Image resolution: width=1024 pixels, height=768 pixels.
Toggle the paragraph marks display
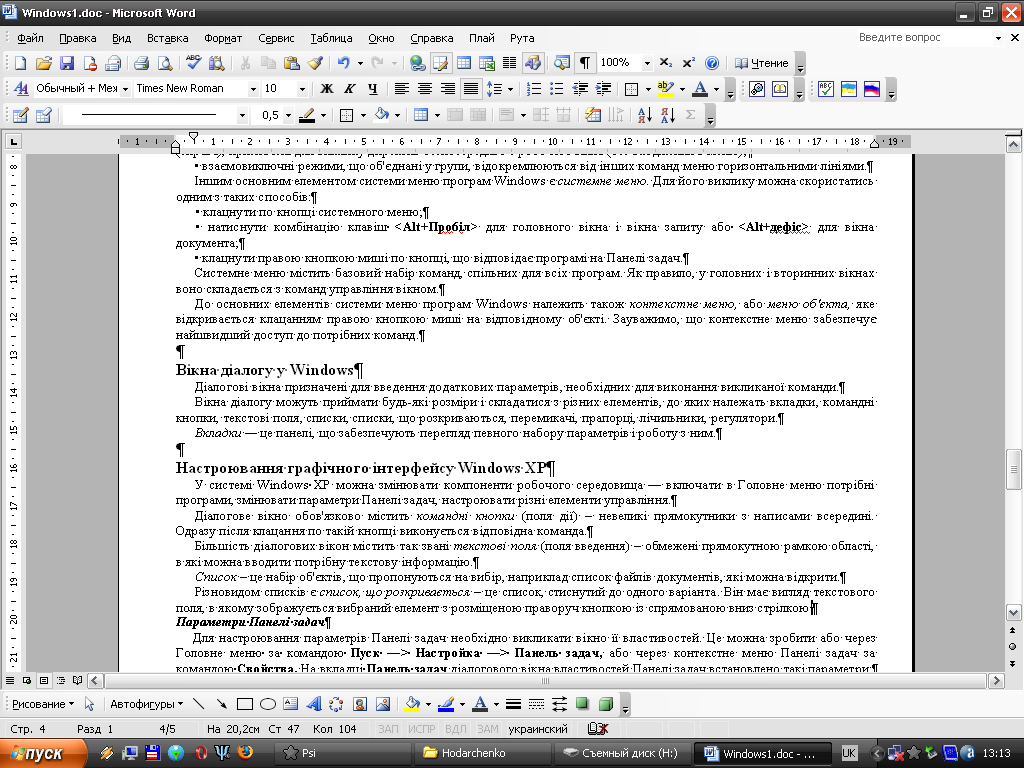[x=584, y=63]
